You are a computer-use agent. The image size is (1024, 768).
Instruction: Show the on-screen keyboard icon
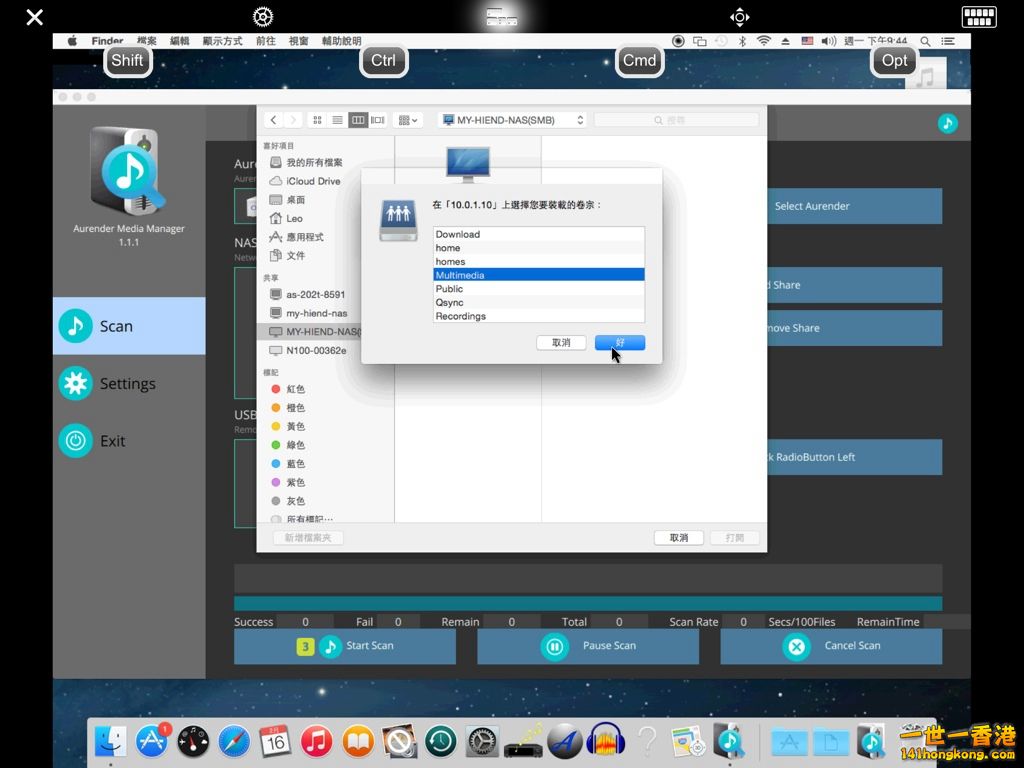click(x=978, y=16)
